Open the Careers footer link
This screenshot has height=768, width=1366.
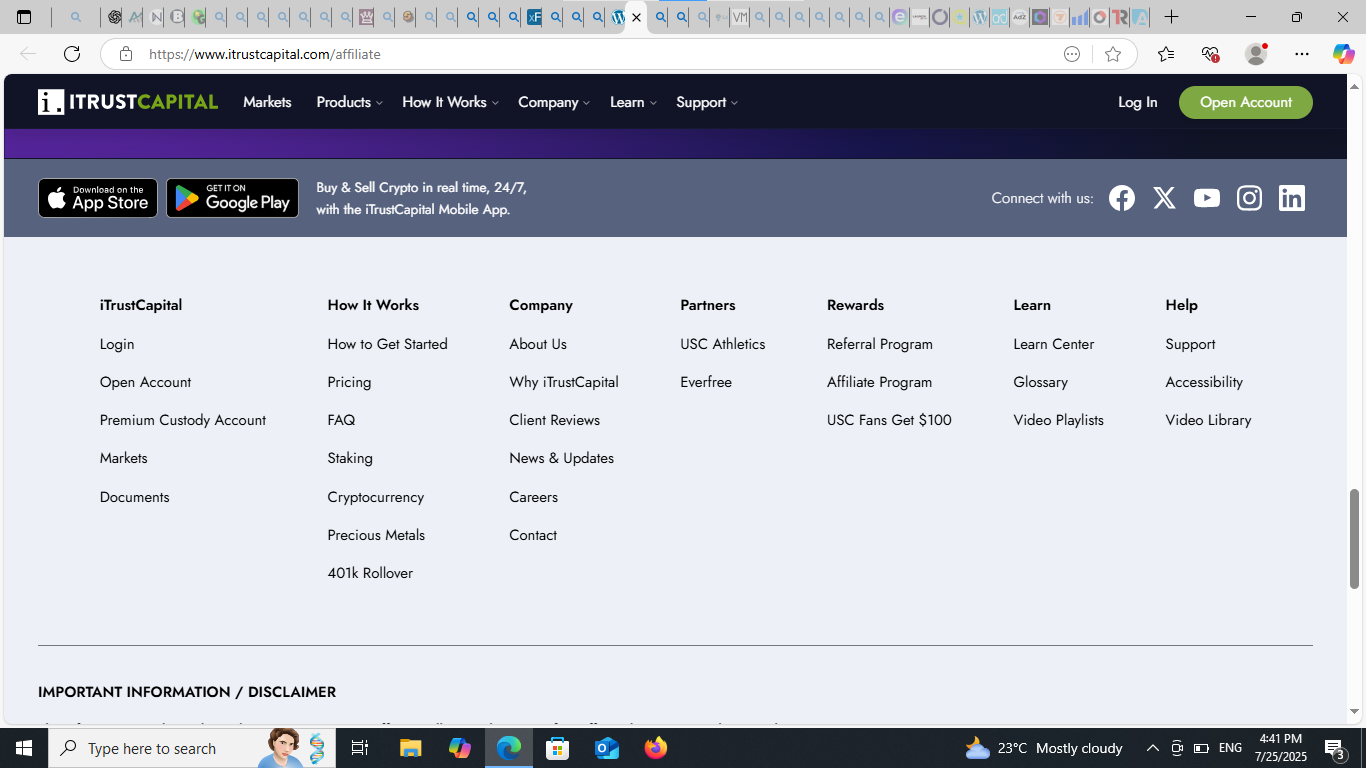pos(533,497)
